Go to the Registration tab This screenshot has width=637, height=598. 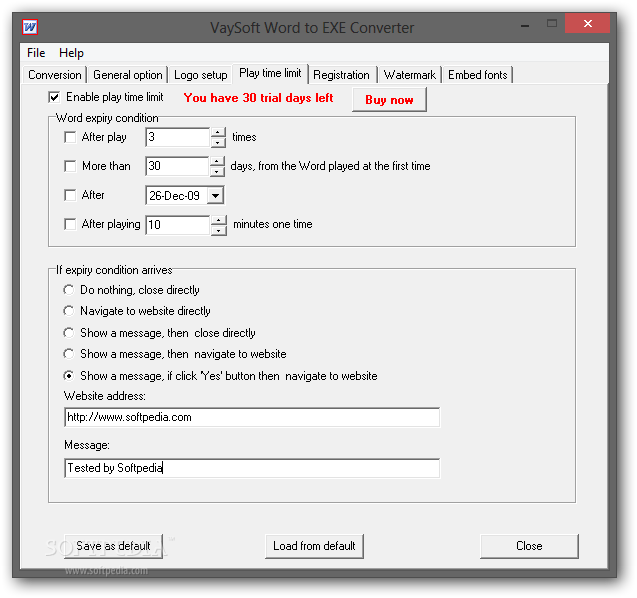click(x=341, y=75)
